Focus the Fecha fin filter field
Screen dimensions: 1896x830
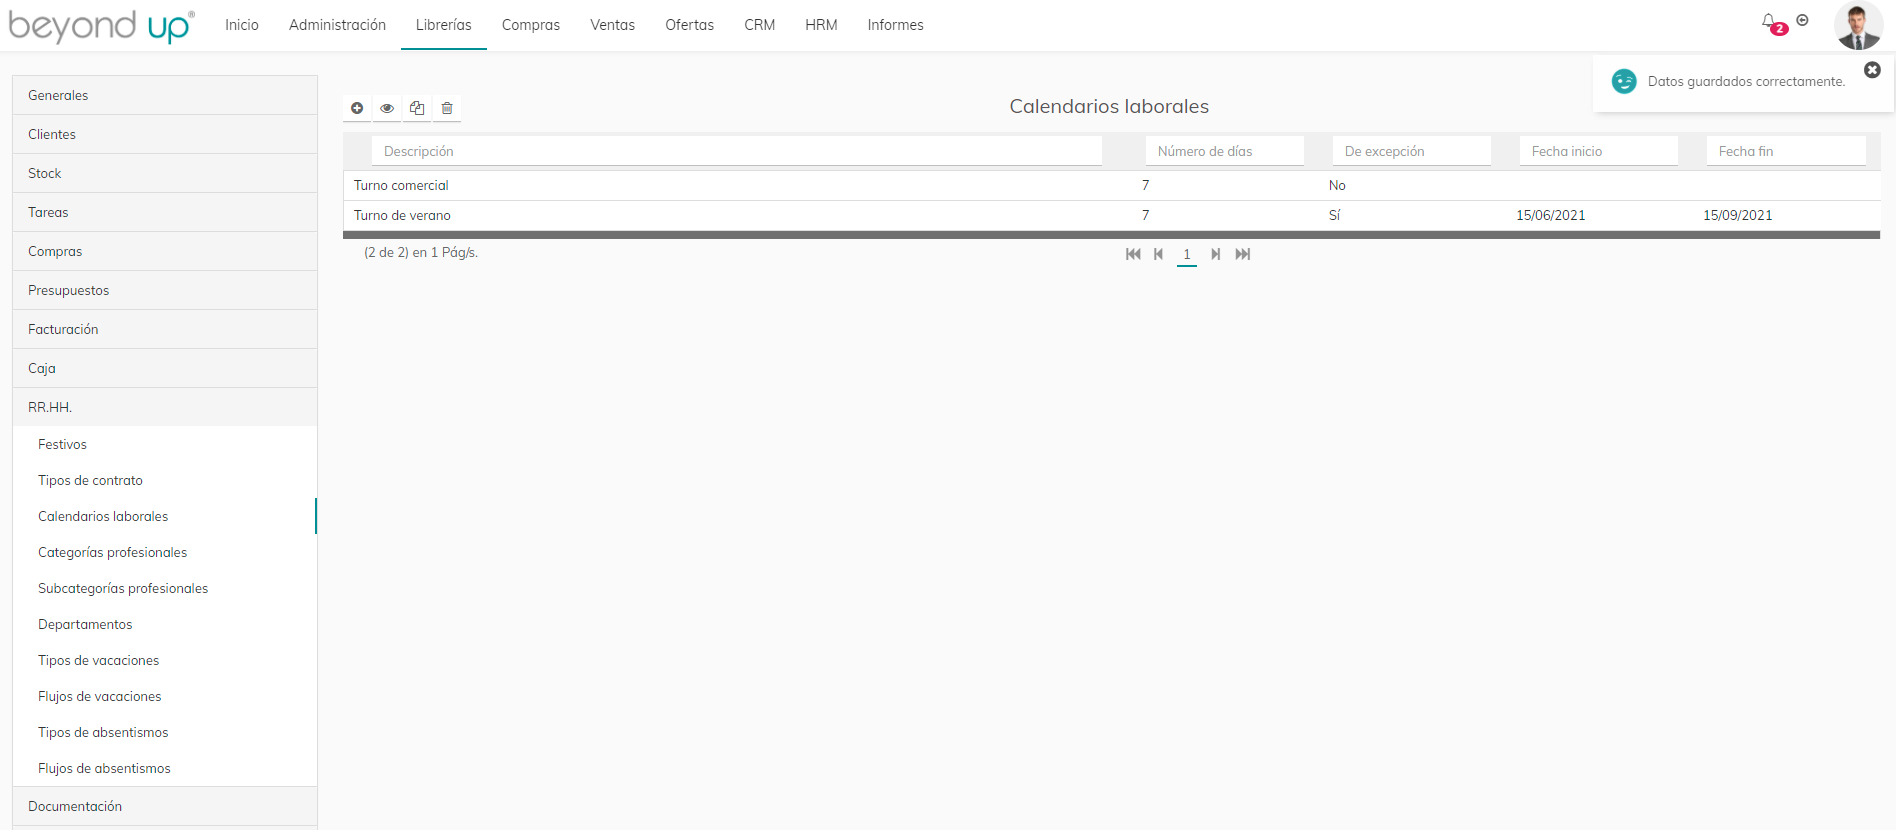[x=1786, y=151]
